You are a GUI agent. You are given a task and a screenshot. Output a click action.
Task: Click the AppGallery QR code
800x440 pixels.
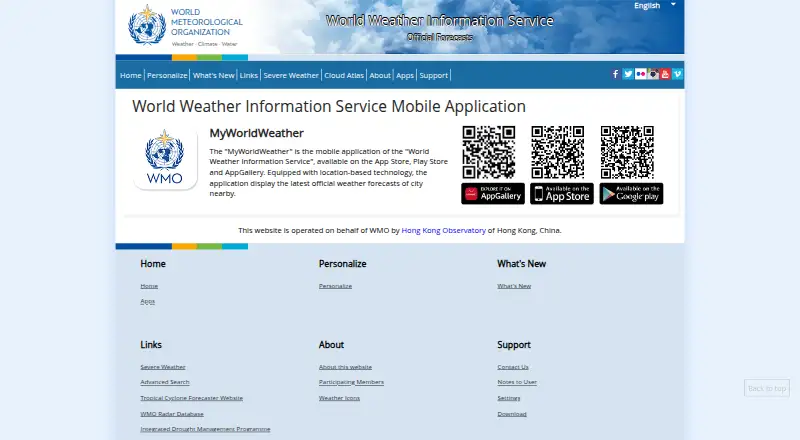click(x=489, y=152)
